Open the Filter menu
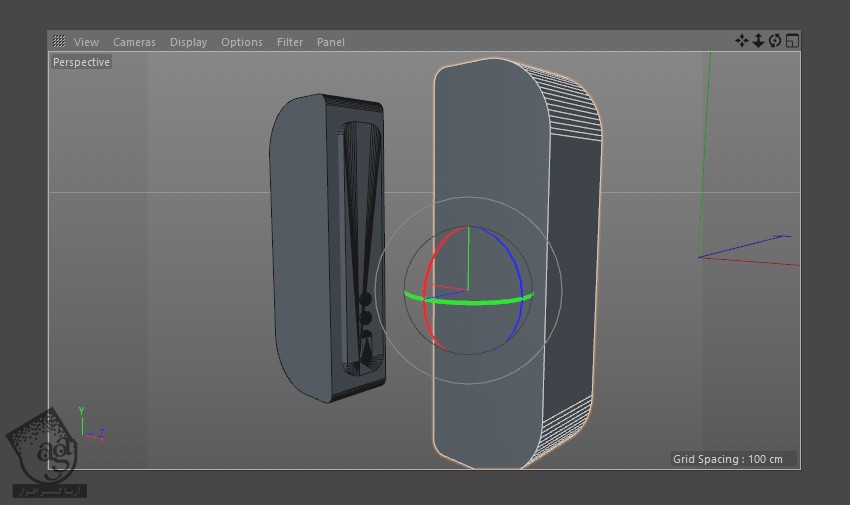Image resolution: width=850 pixels, height=505 pixels. (x=290, y=42)
